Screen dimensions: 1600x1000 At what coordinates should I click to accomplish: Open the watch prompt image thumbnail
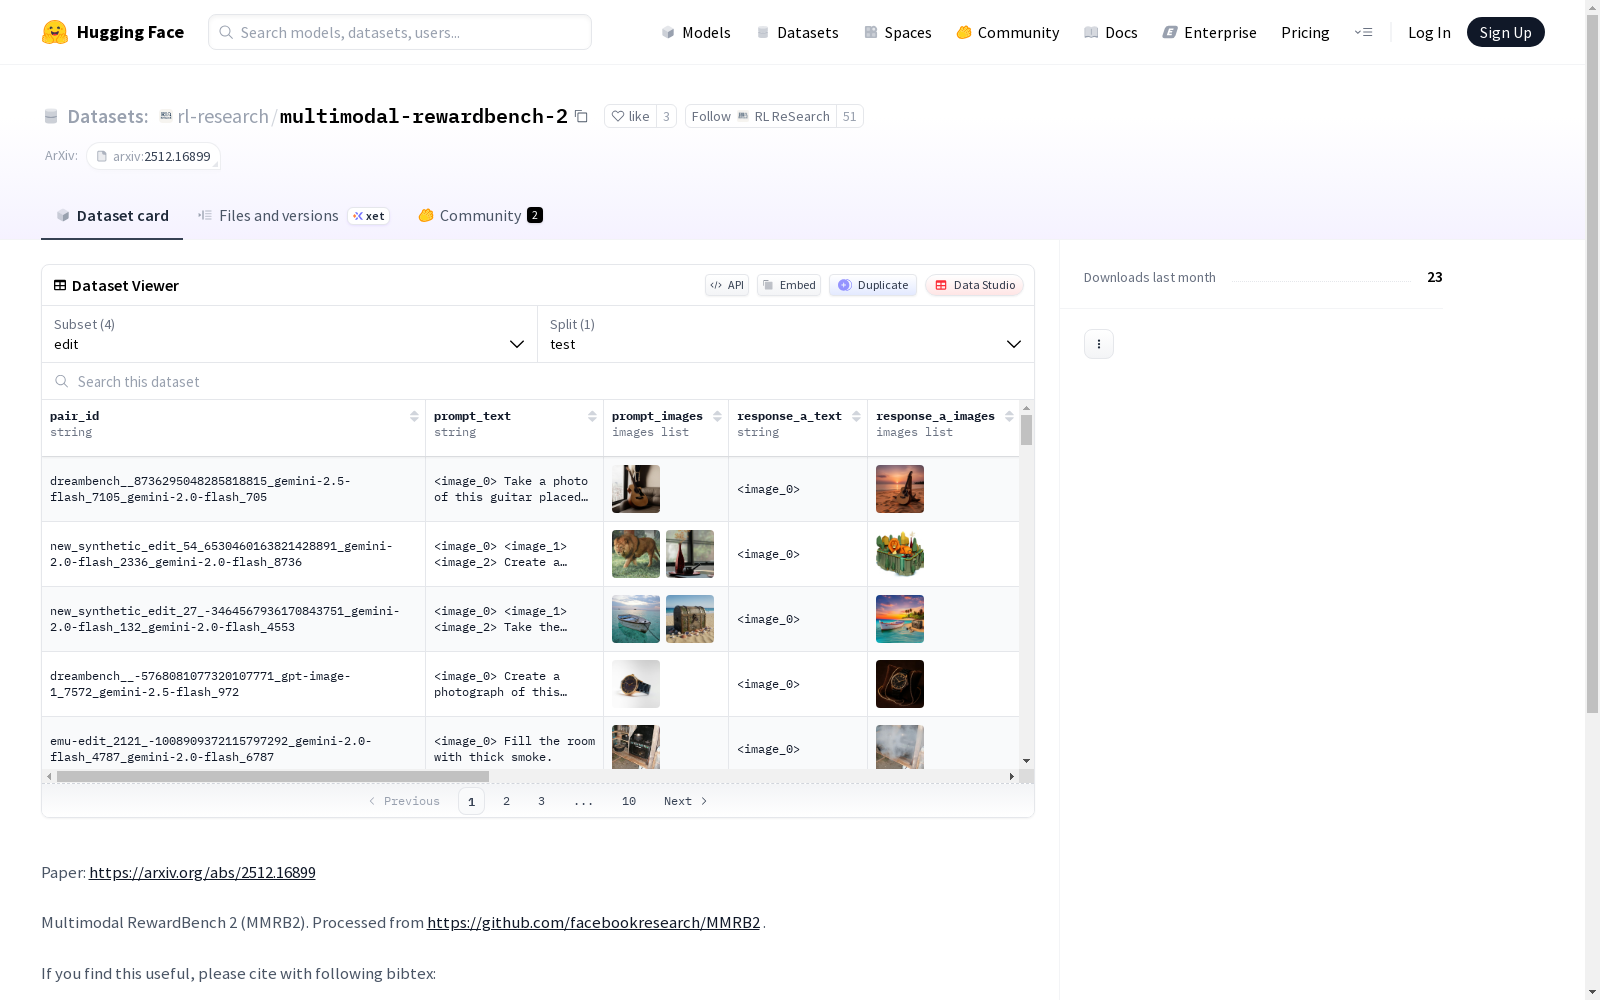pos(636,684)
